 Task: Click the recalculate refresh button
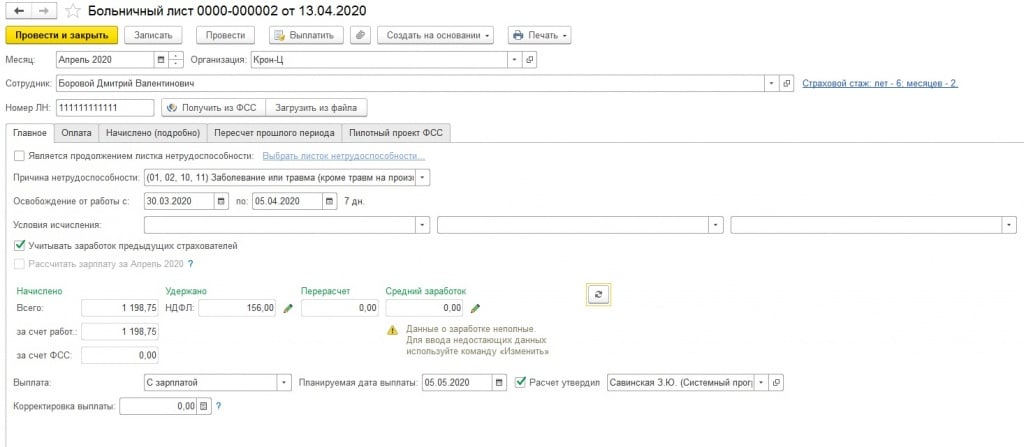(598, 295)
